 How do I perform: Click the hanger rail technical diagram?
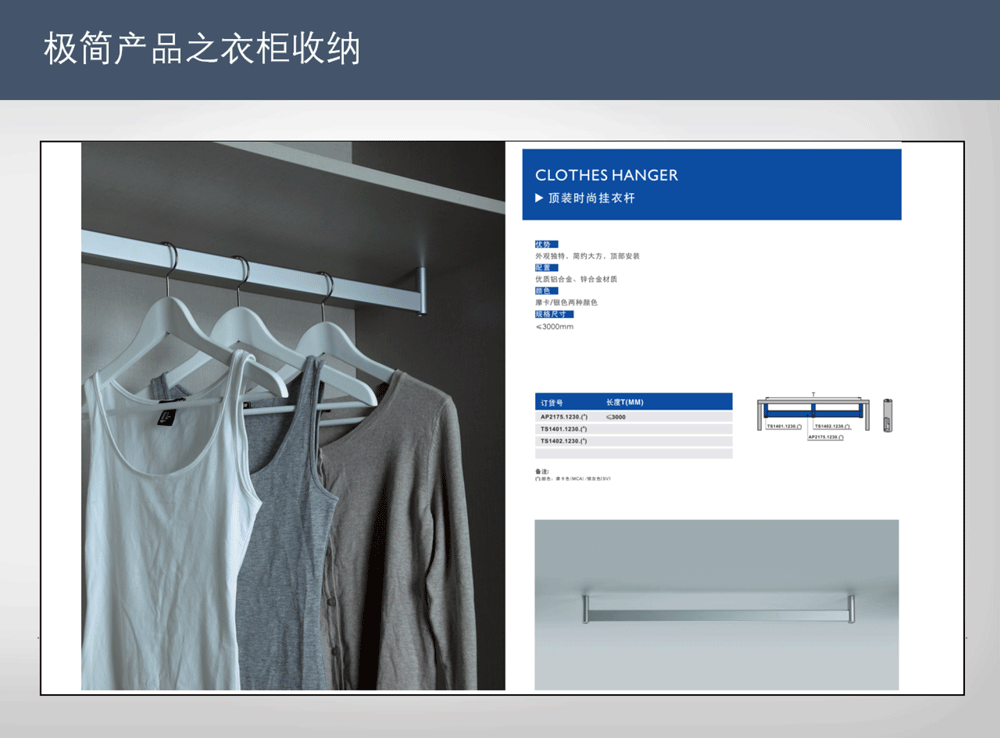pos(812,414)
